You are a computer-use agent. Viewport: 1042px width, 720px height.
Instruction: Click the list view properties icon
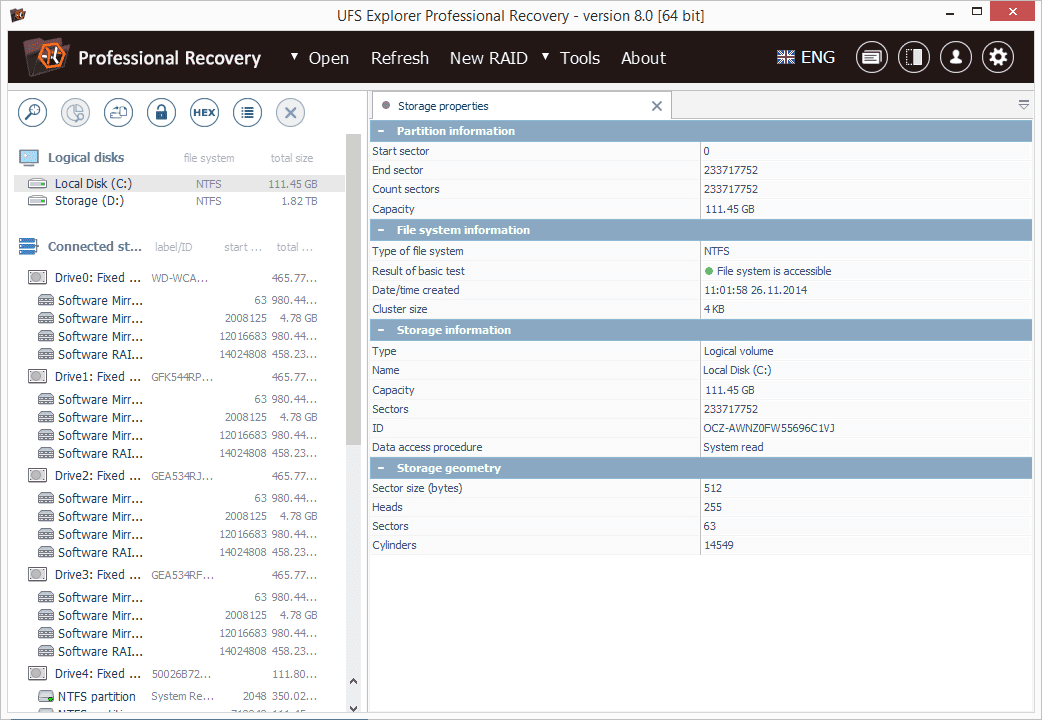coord(247,112)
